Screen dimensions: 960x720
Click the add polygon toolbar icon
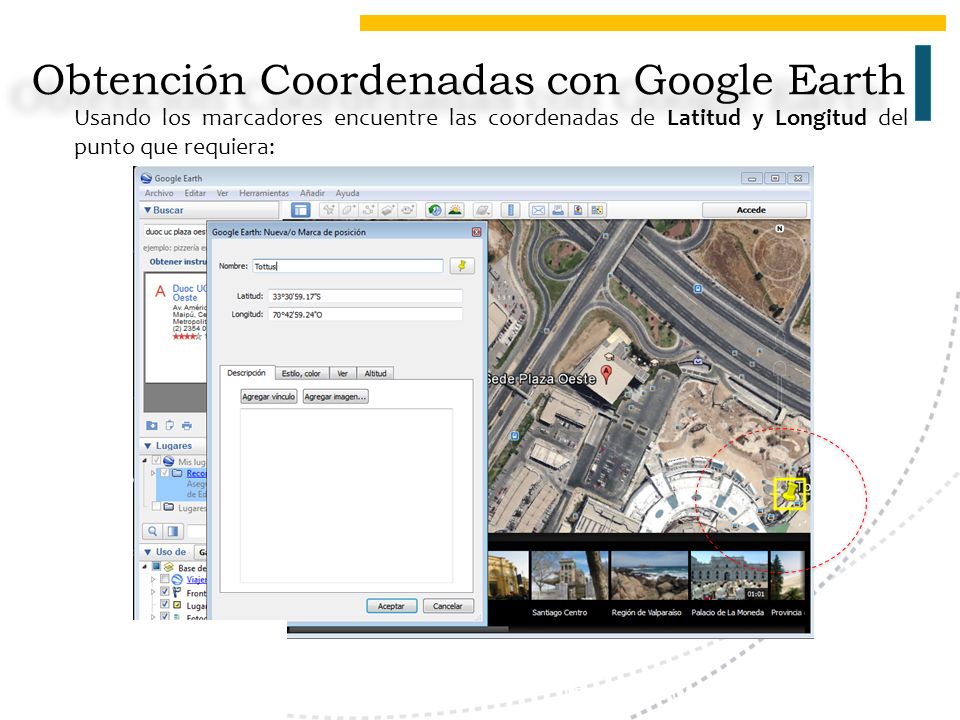348,210
